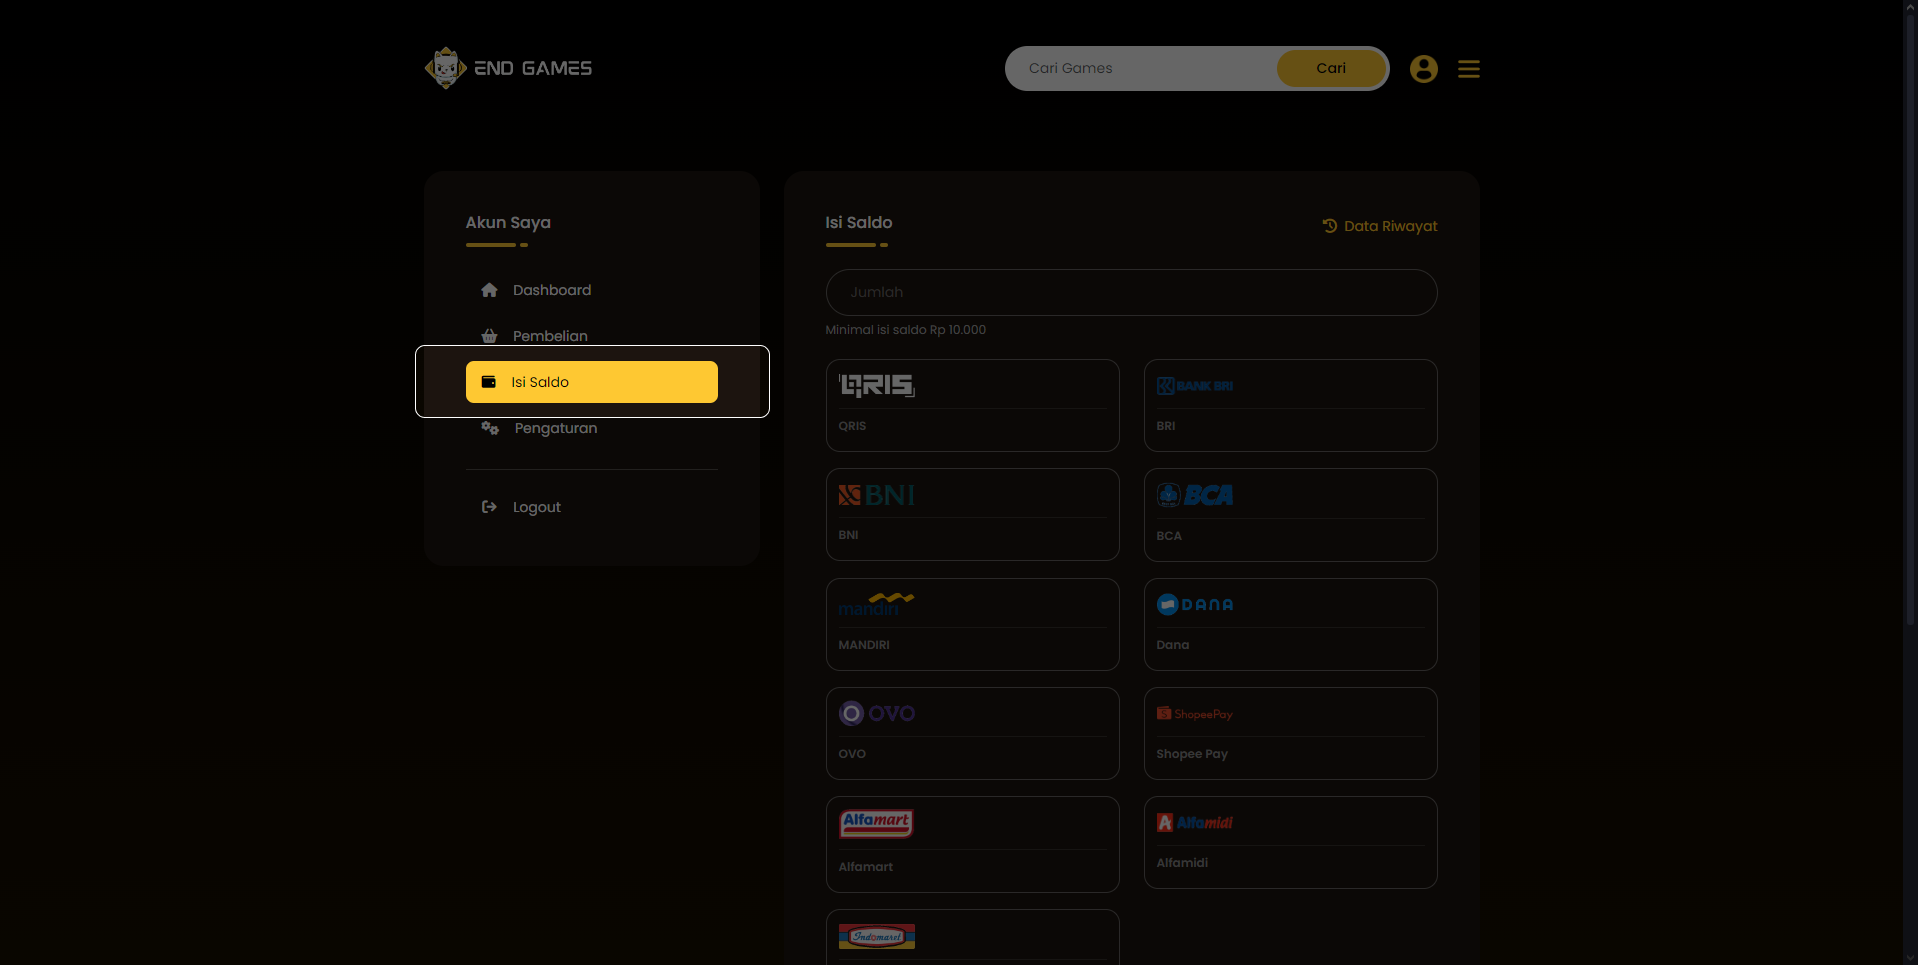Click the Bank BRI logo

point(1195,386)
